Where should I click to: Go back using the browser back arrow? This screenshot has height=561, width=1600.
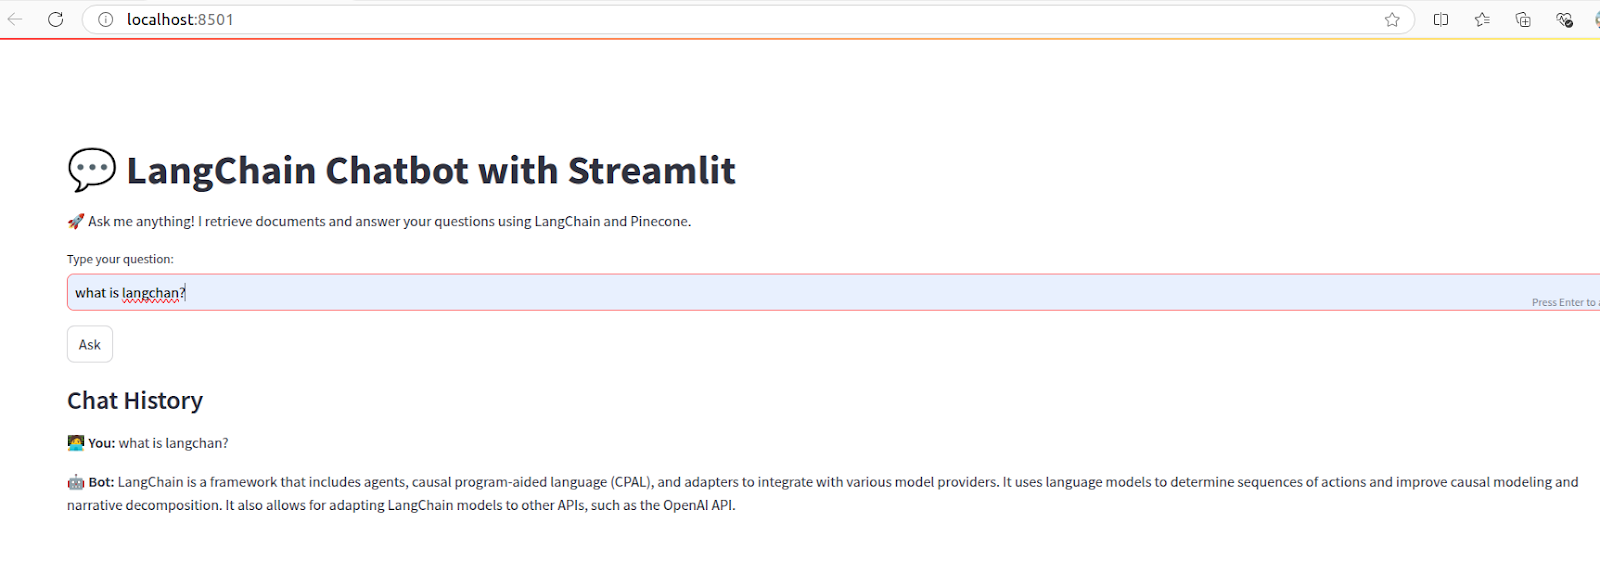coord(15,19)
